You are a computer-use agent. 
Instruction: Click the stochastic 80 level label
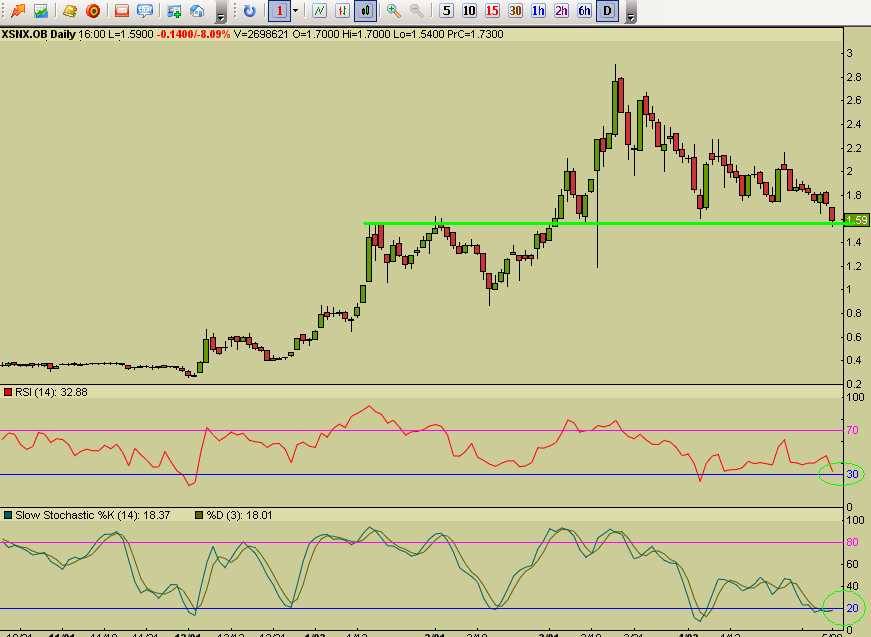tap(853, 542)
